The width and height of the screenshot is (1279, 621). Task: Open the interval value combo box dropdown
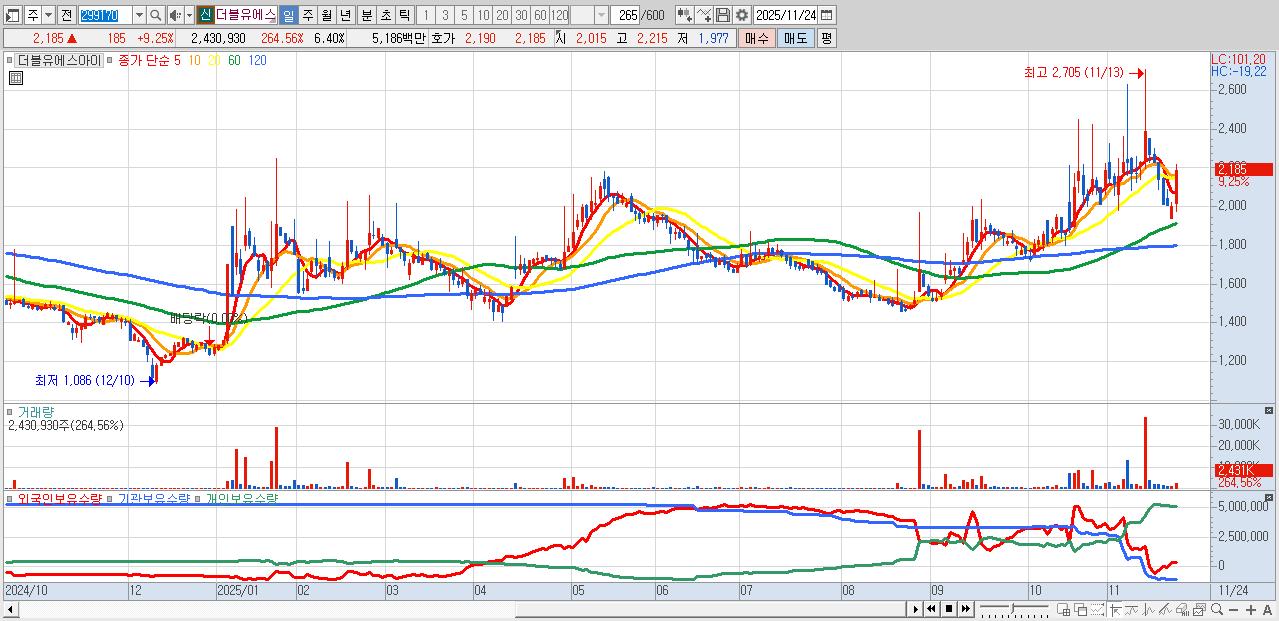pyautogui.click(x=600, y=15)
